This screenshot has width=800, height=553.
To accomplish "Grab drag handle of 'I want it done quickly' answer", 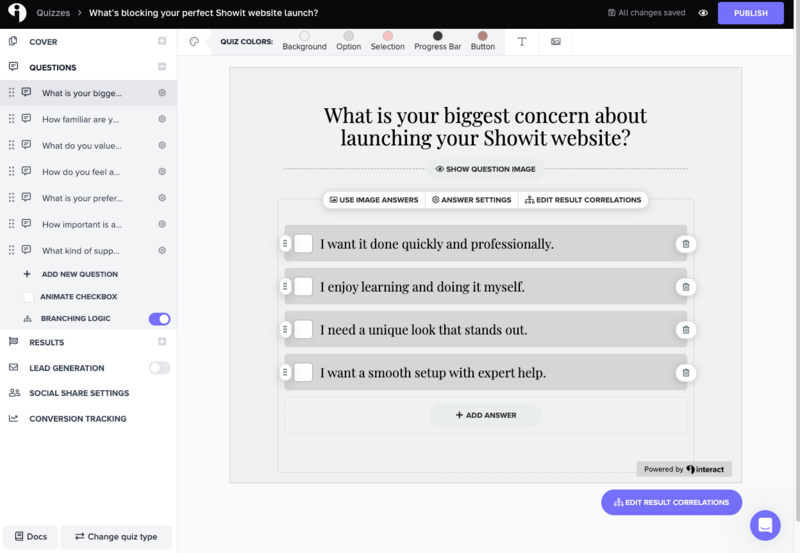I will pos(285,244).
